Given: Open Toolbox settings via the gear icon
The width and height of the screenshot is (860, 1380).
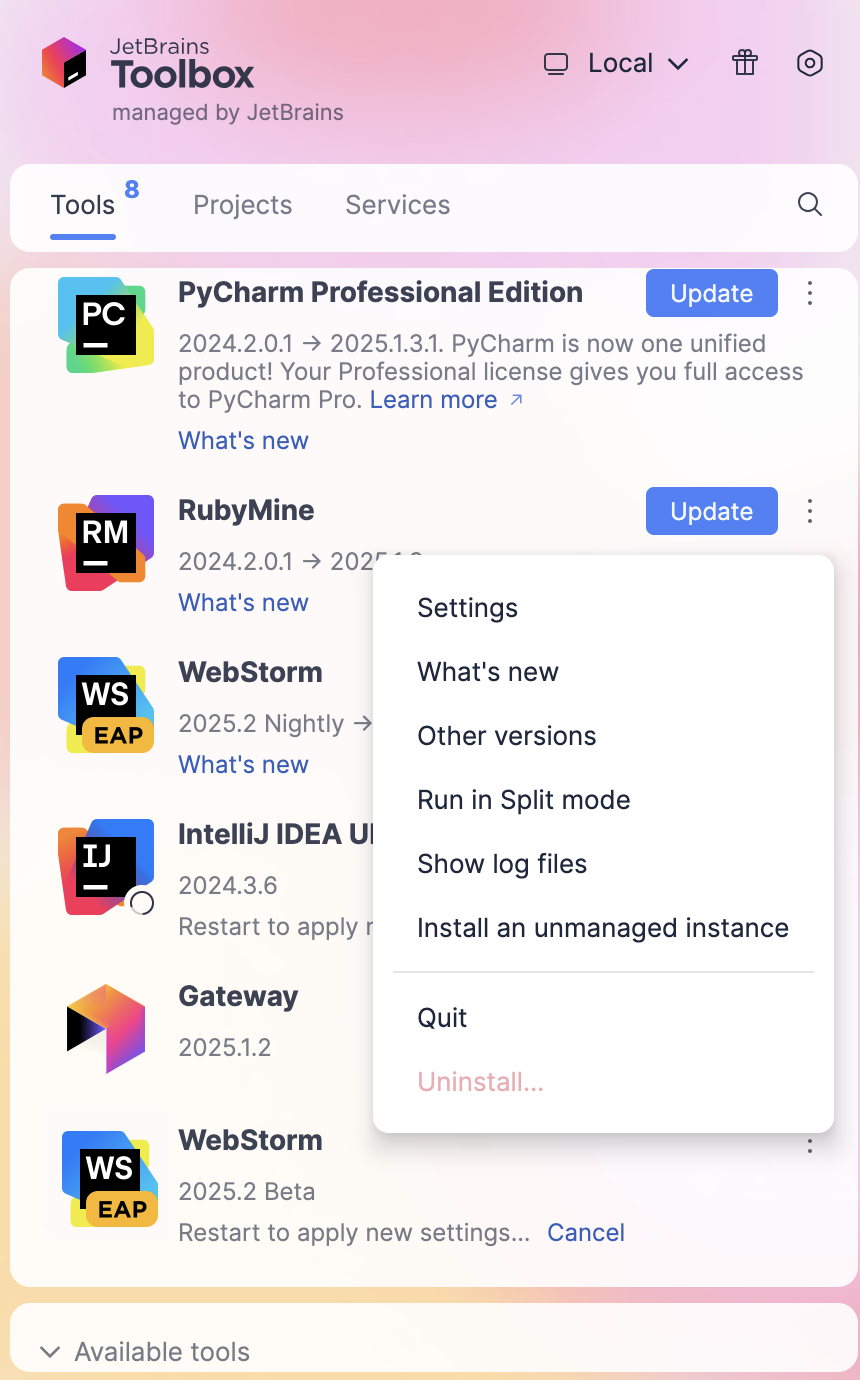Looking at the screenshot, I should pyautogui.click(x=810, y=63).
